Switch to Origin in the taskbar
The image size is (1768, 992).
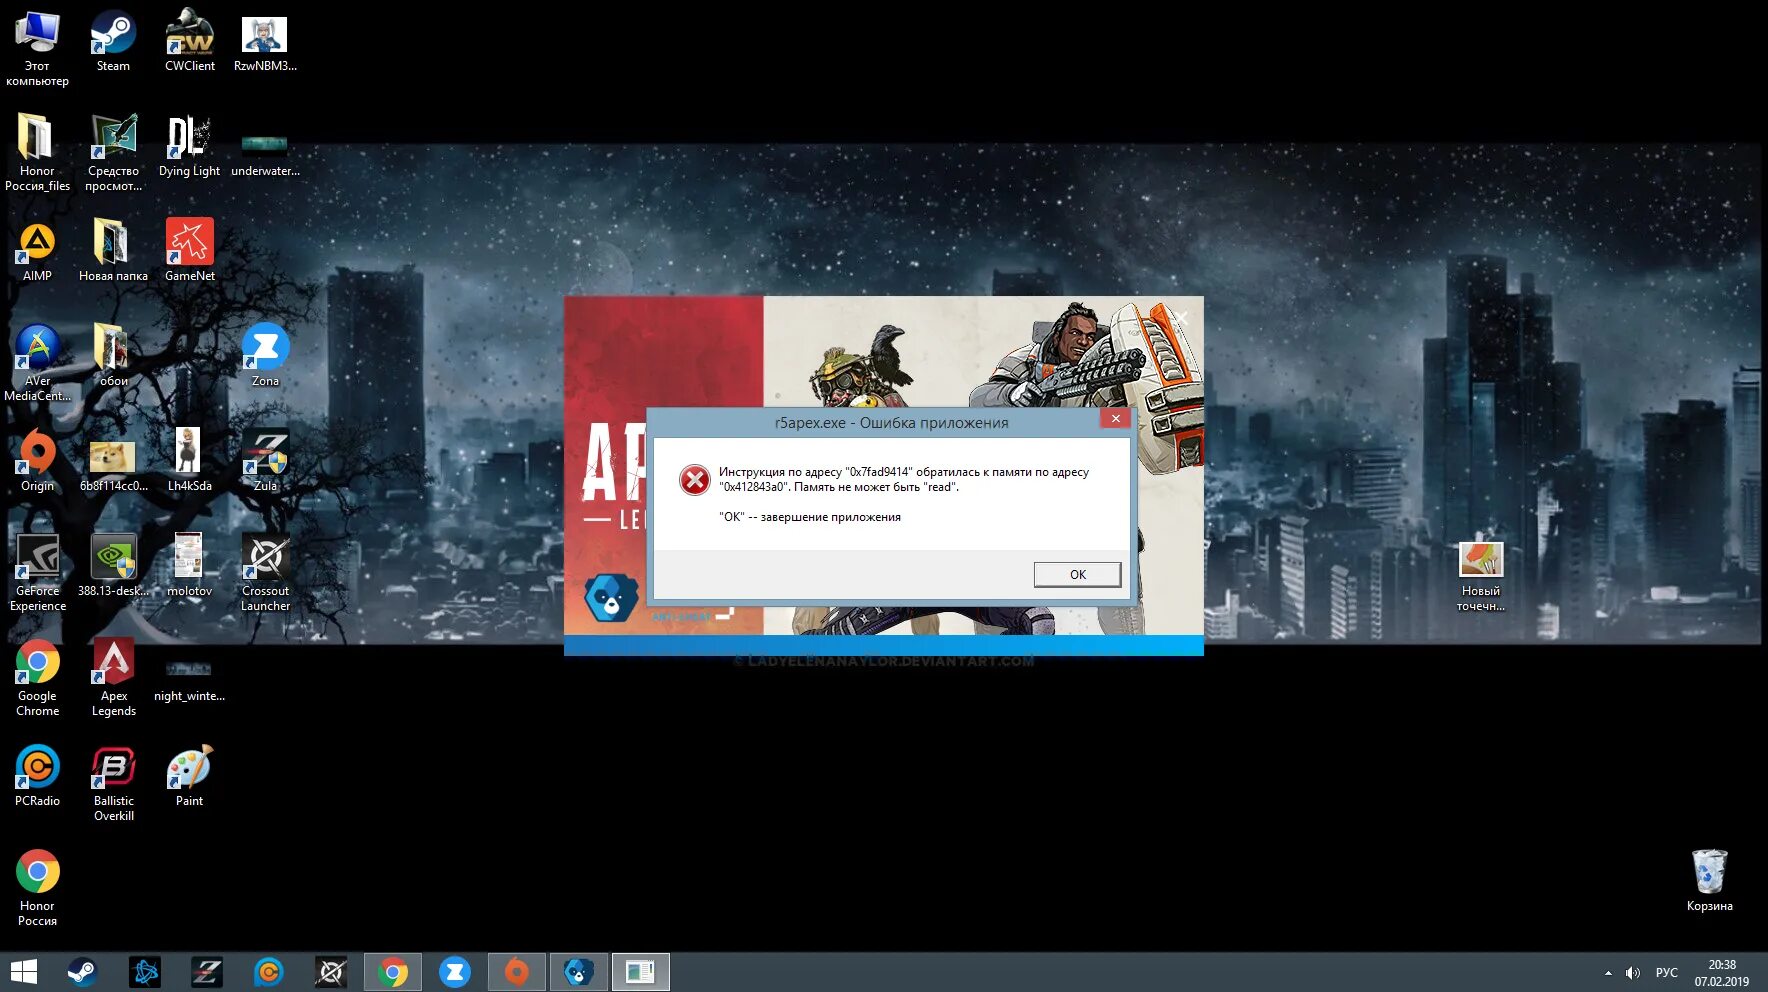(517, 971)
